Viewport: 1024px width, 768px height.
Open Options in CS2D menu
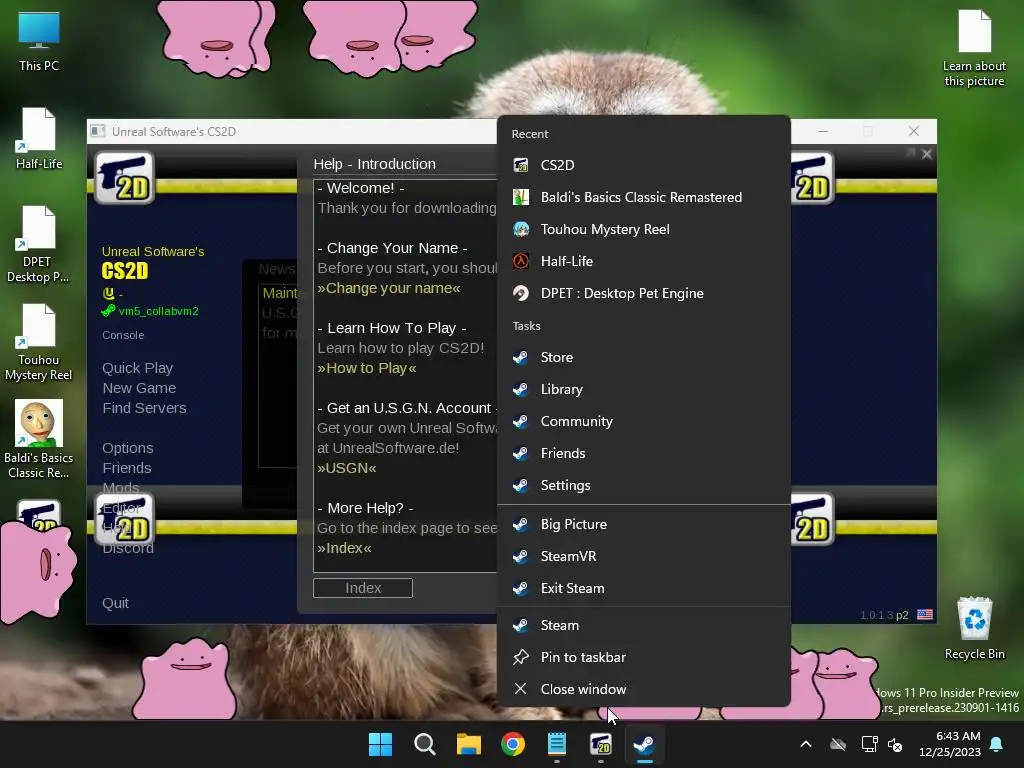coord(127,448)
